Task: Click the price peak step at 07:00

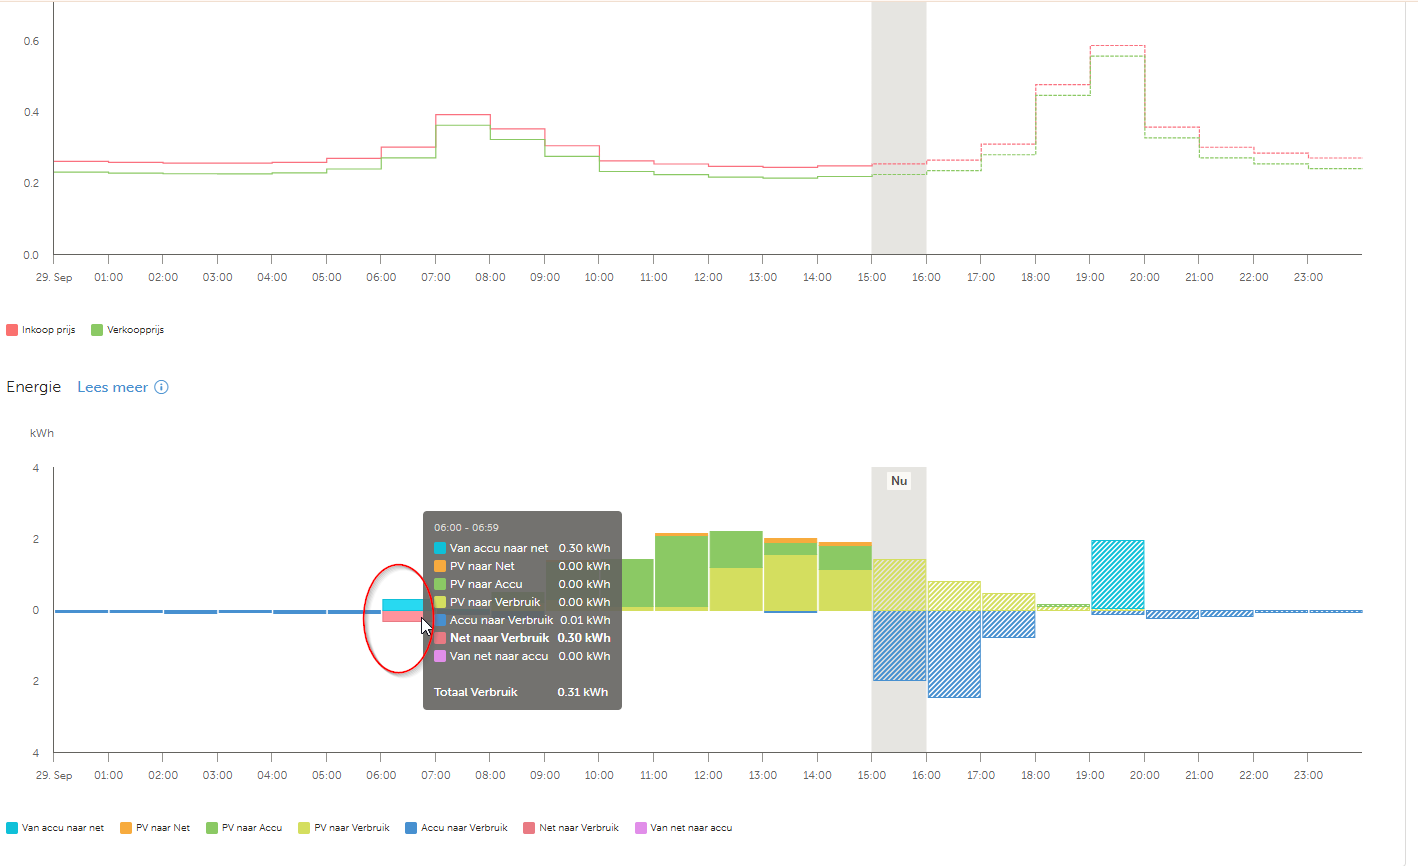Action: coord(463,115)
